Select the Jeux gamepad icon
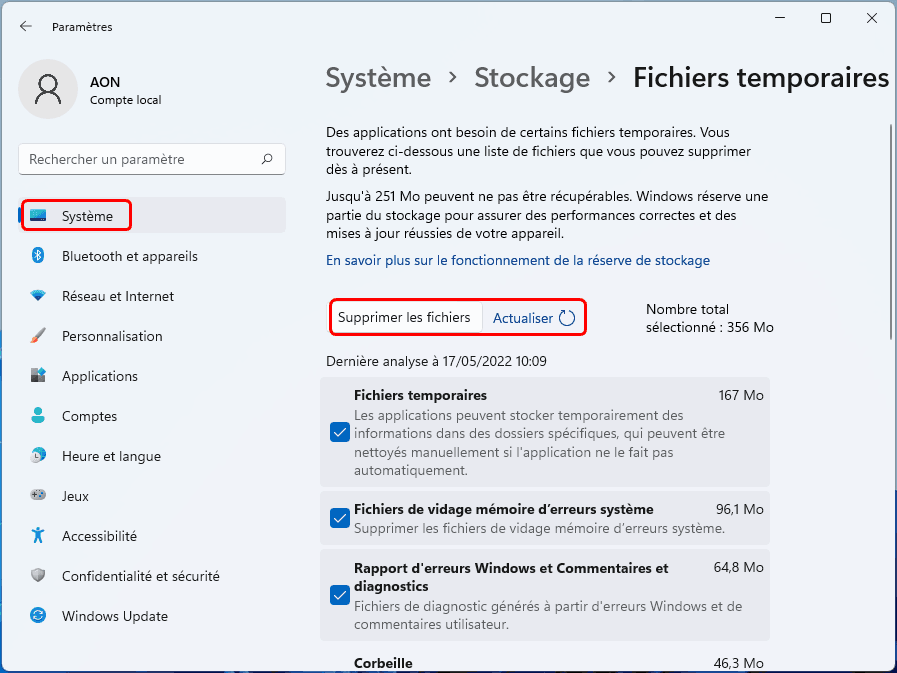 click(x=38, y=496)
